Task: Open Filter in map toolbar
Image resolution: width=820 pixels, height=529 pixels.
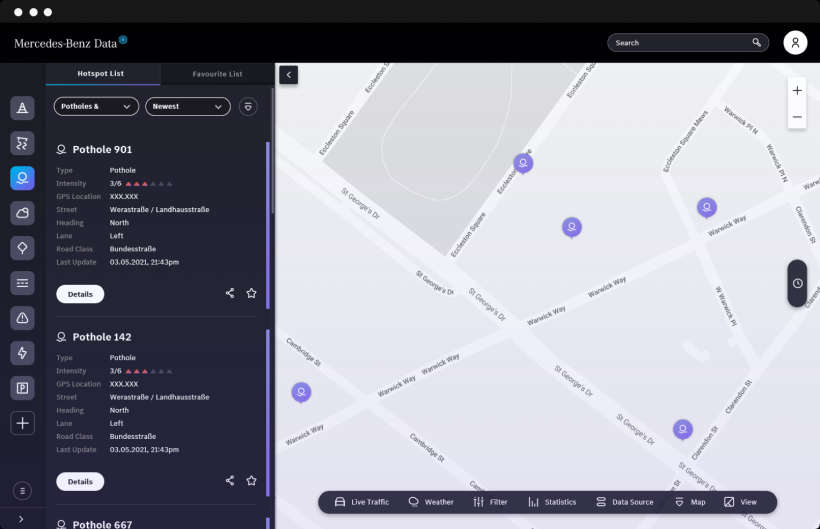Action: (491, 502)
